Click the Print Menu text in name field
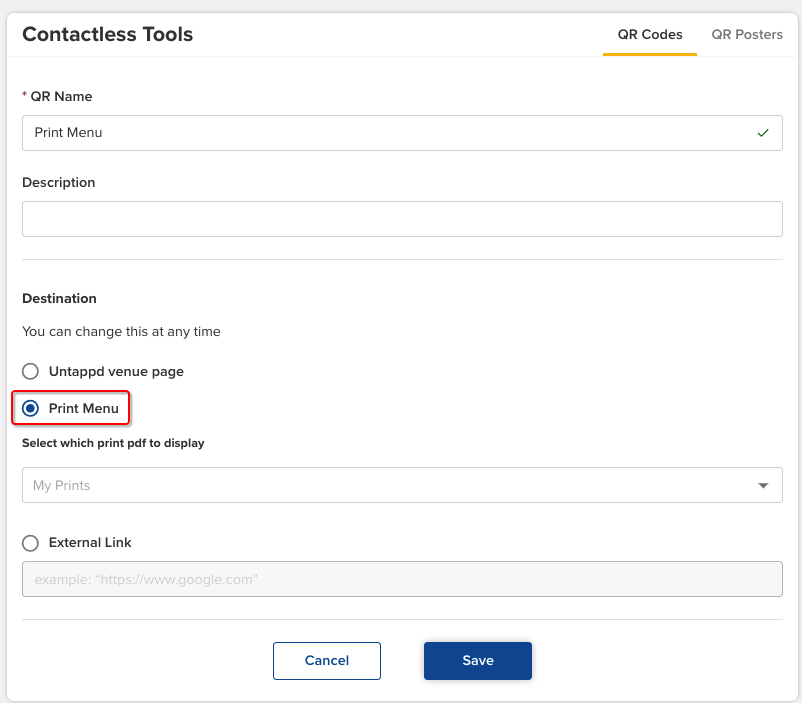 68,133
